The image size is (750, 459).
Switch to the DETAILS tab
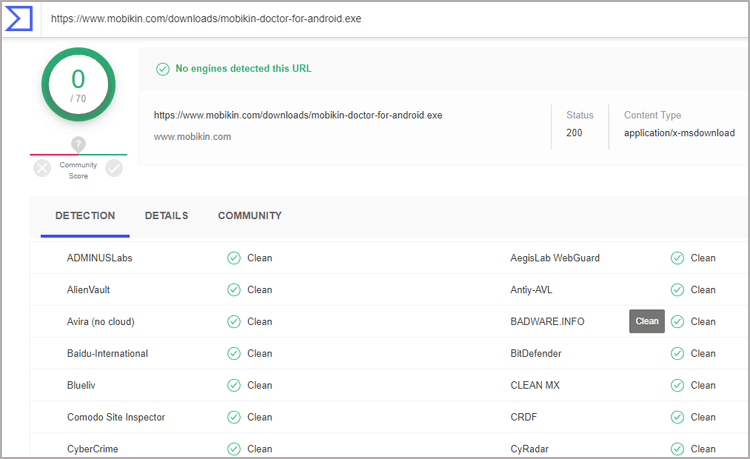(x=166, y=216)
